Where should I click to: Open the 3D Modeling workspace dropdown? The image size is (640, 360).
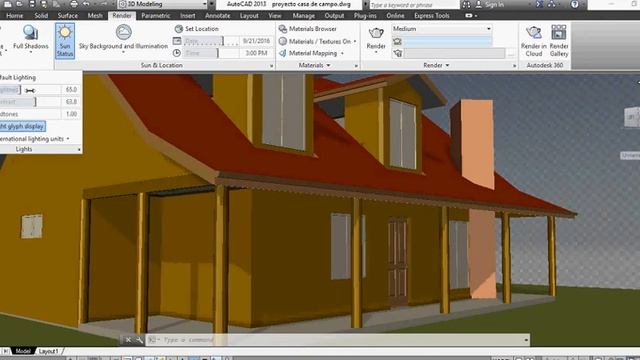pos(163,4)
